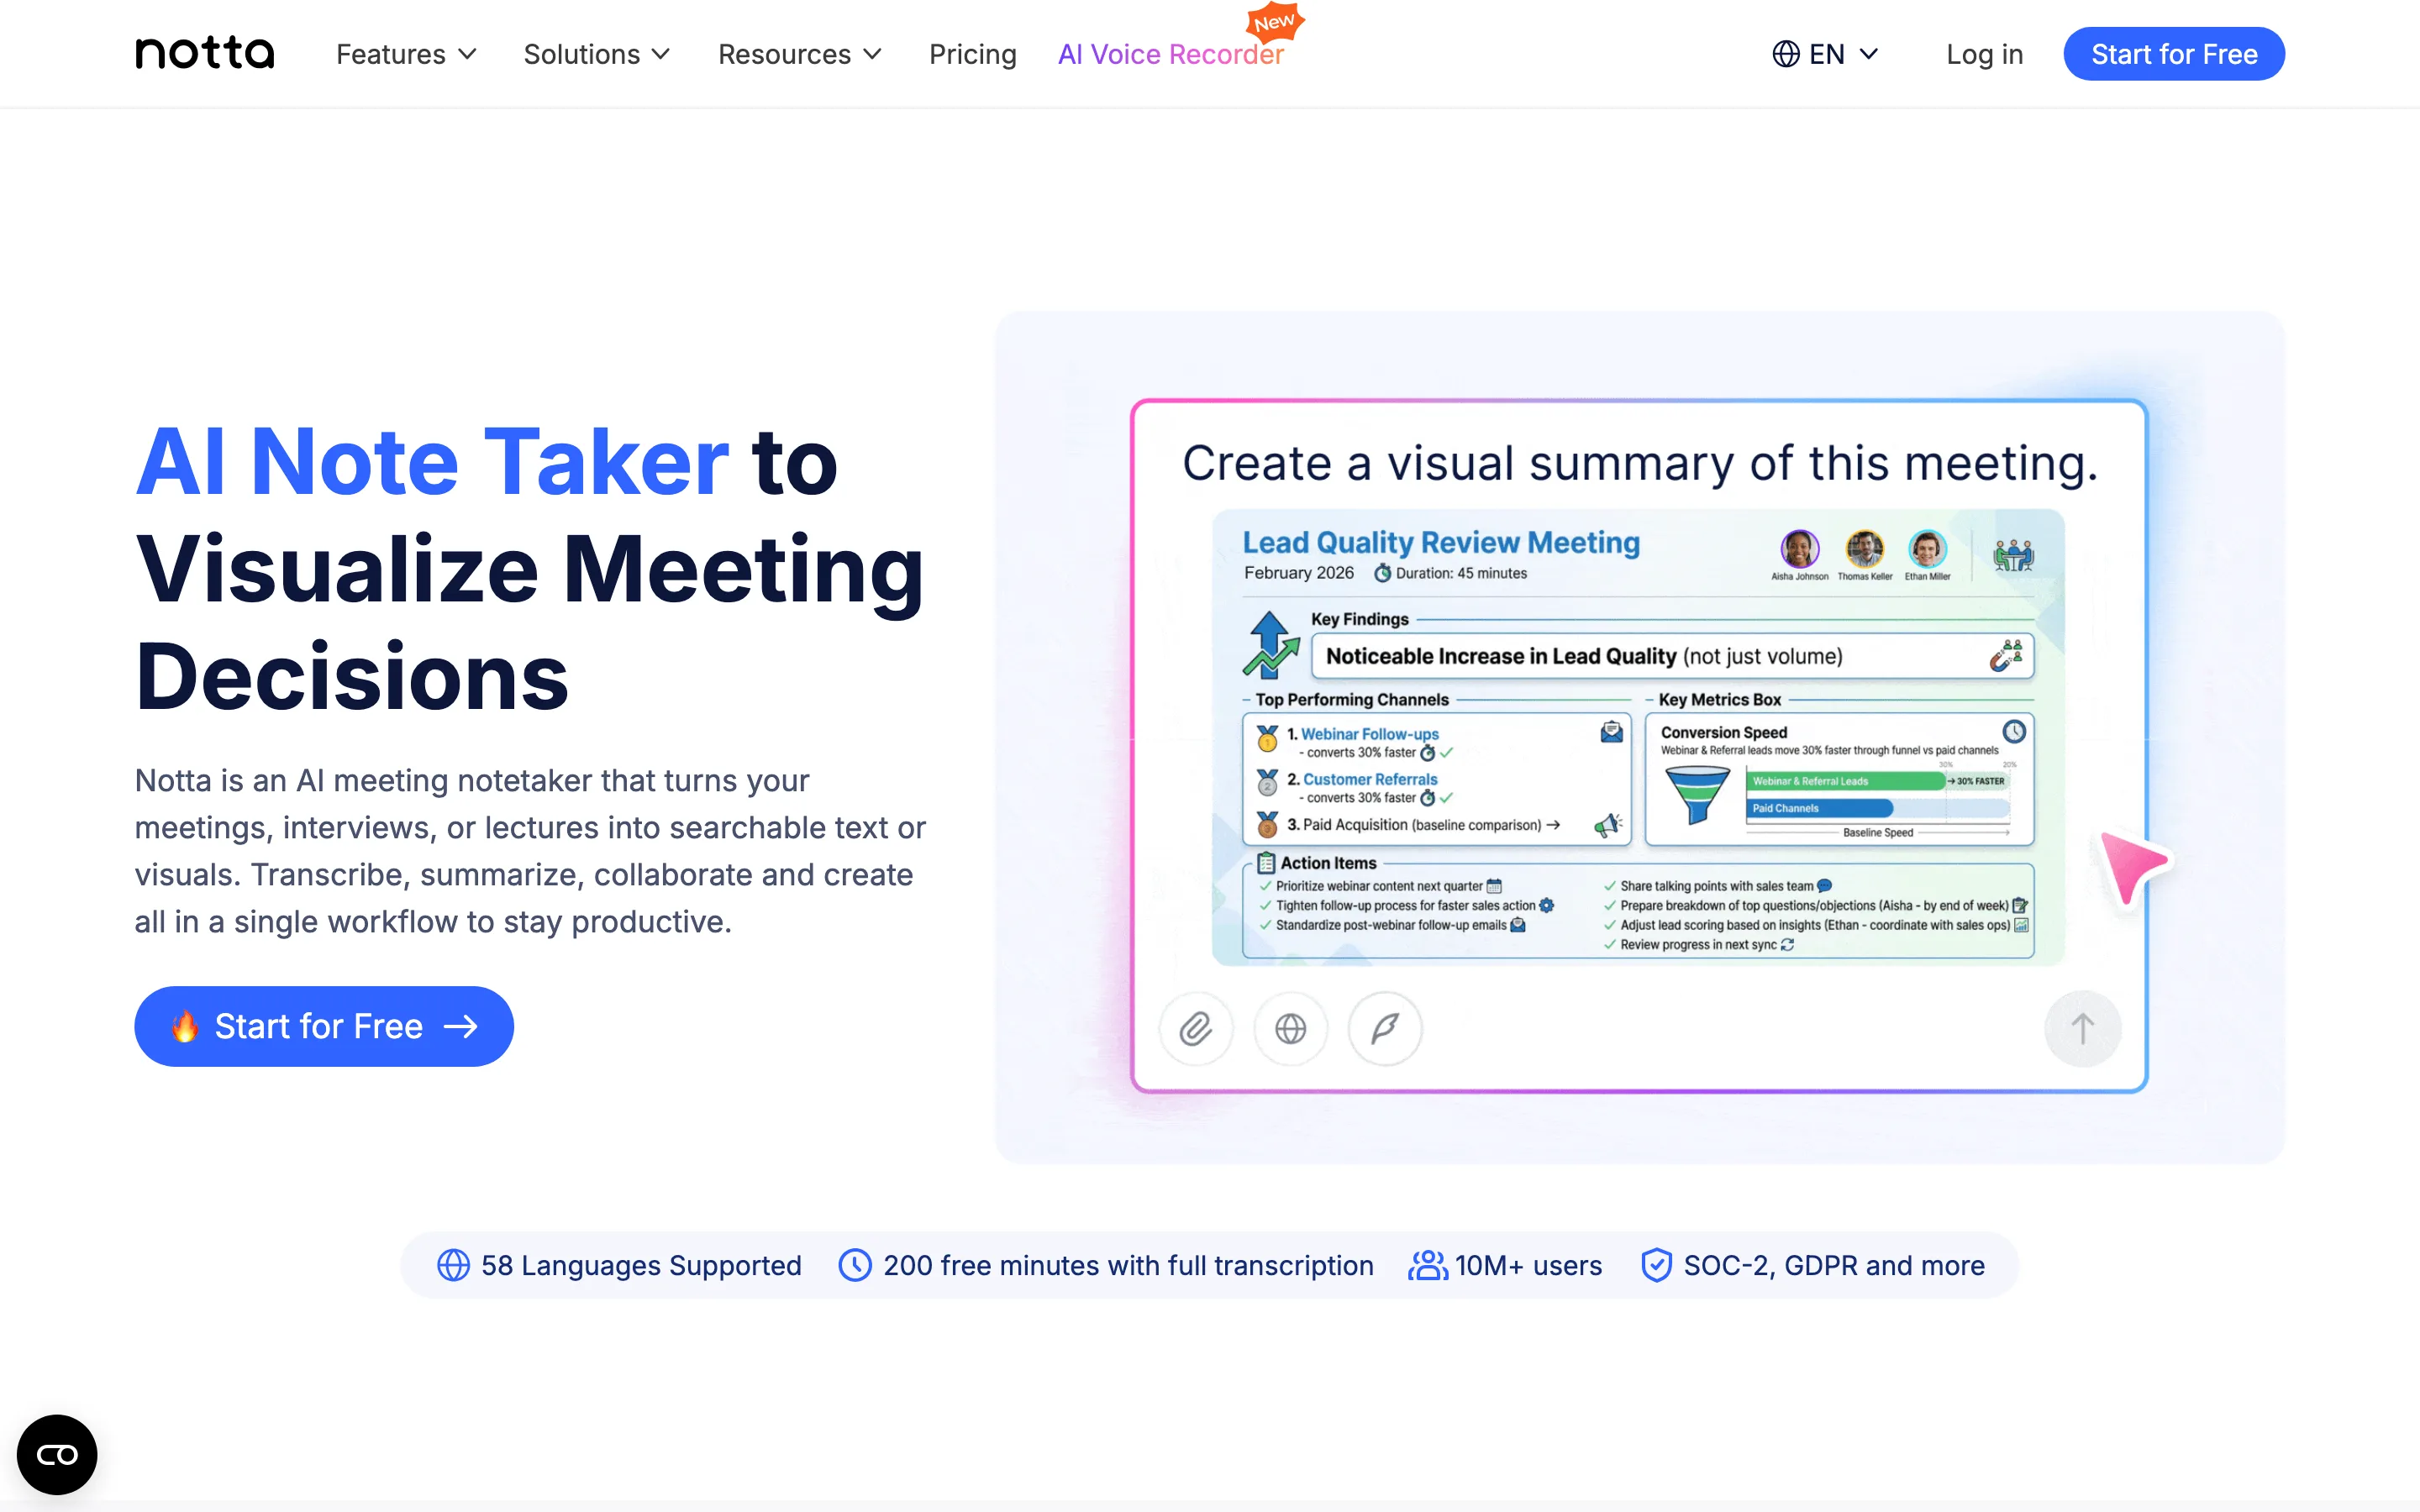Click the 'AI Note Taker' headline text
Screen dimensions: 2420x1512
click(433, 462)
